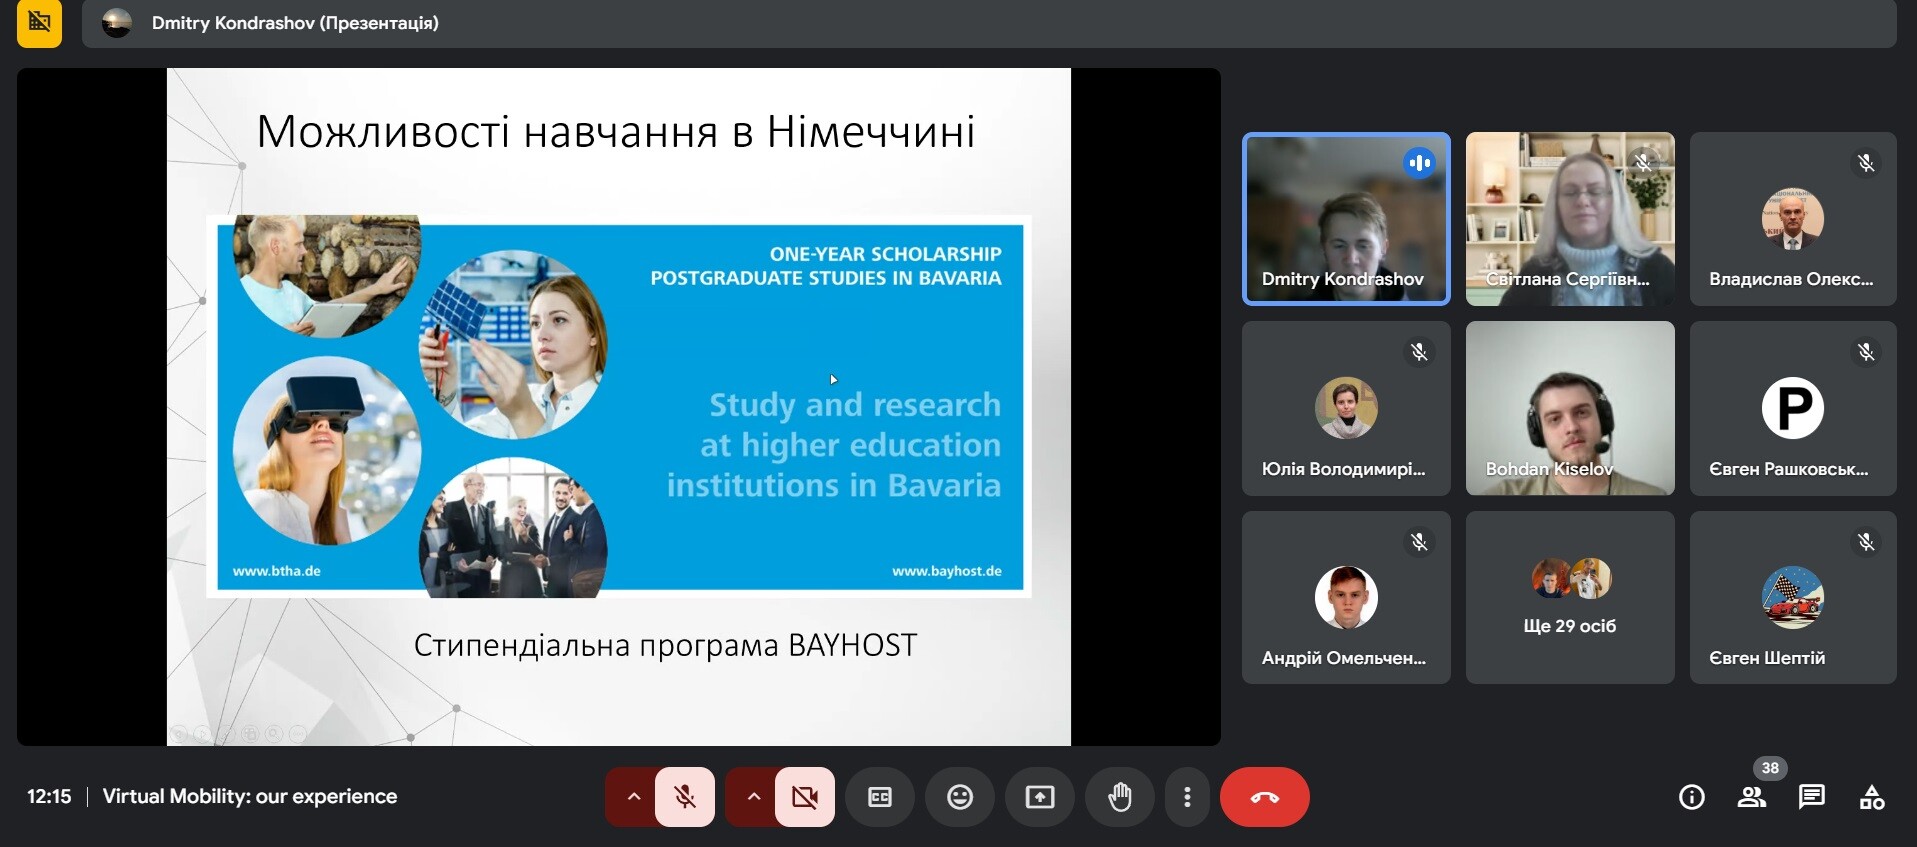Click muted mic icon on Світлана Сергіївн... tile
The width and height of the screenshot is (1917, 847).
pos(1643,163)
